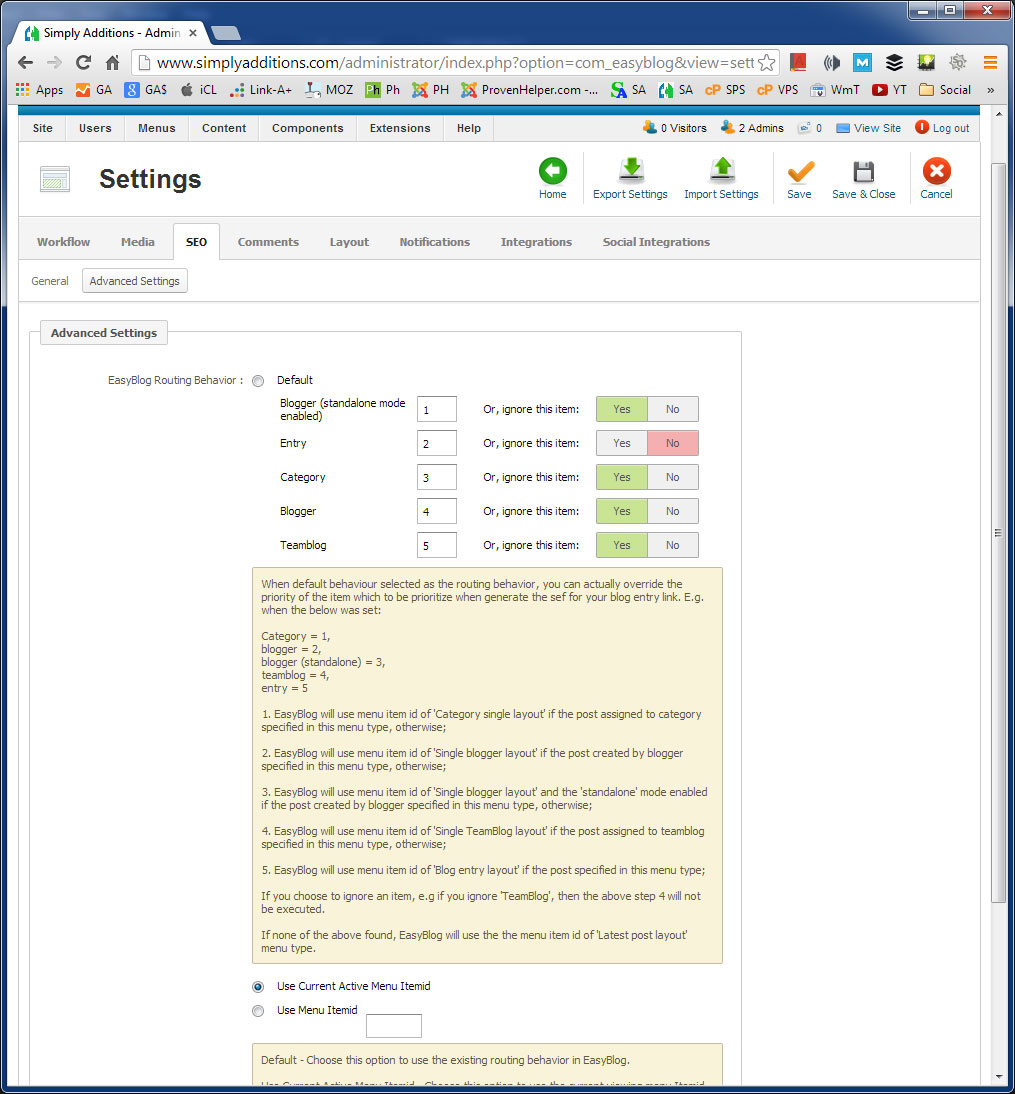Close the Simply Additions browser tab
The height and width of the screenshot is (1094, 1015).
click(x=193, y=33)
